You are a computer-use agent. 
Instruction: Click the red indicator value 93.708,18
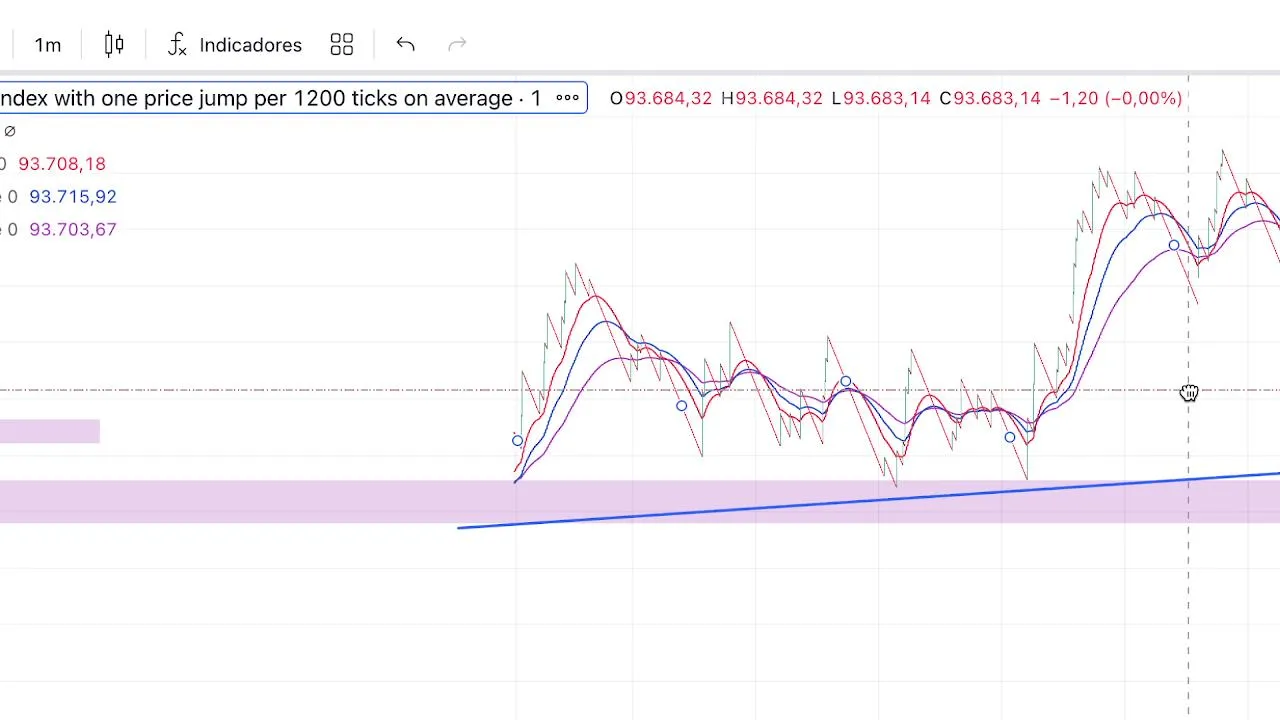pyautogui.click(x=62, y=164)
